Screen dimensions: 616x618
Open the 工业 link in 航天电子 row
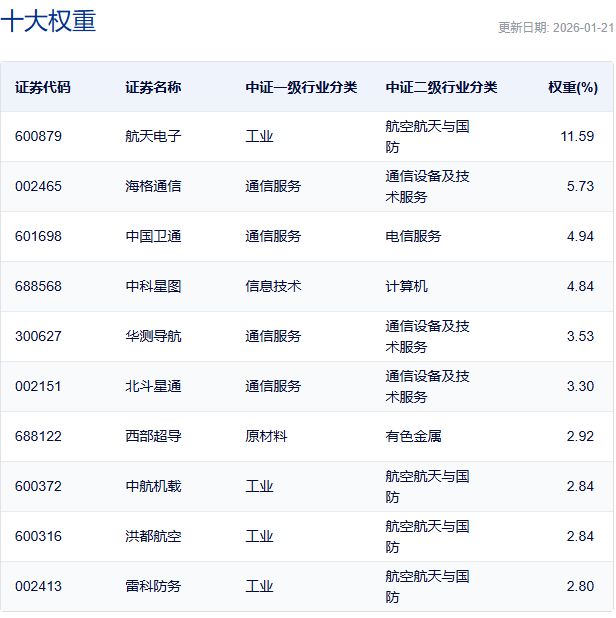coord(259,137)
